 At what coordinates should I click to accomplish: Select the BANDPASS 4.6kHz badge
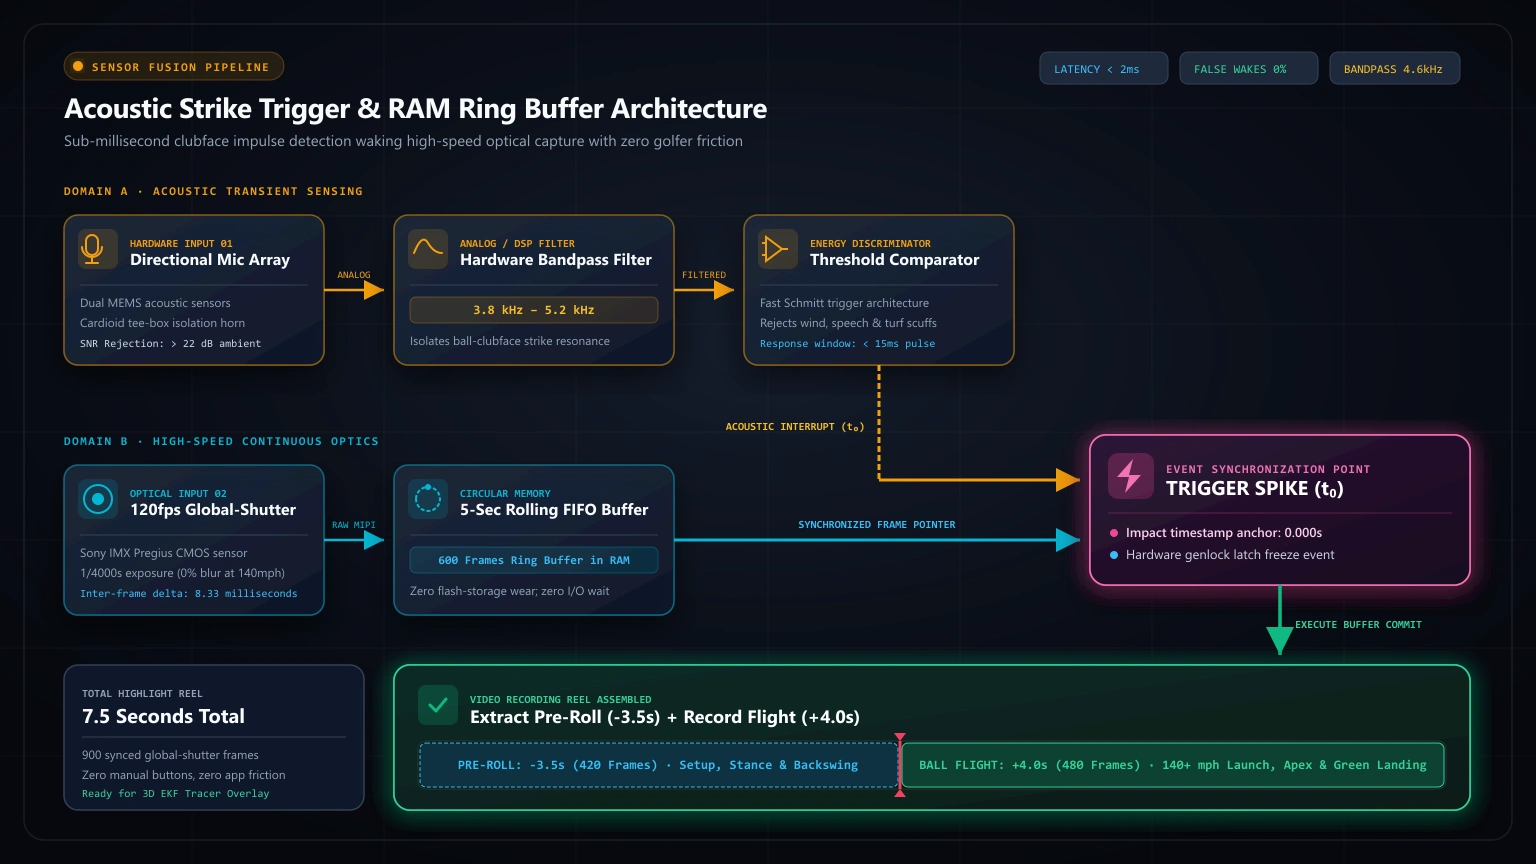pos(1394,69)
